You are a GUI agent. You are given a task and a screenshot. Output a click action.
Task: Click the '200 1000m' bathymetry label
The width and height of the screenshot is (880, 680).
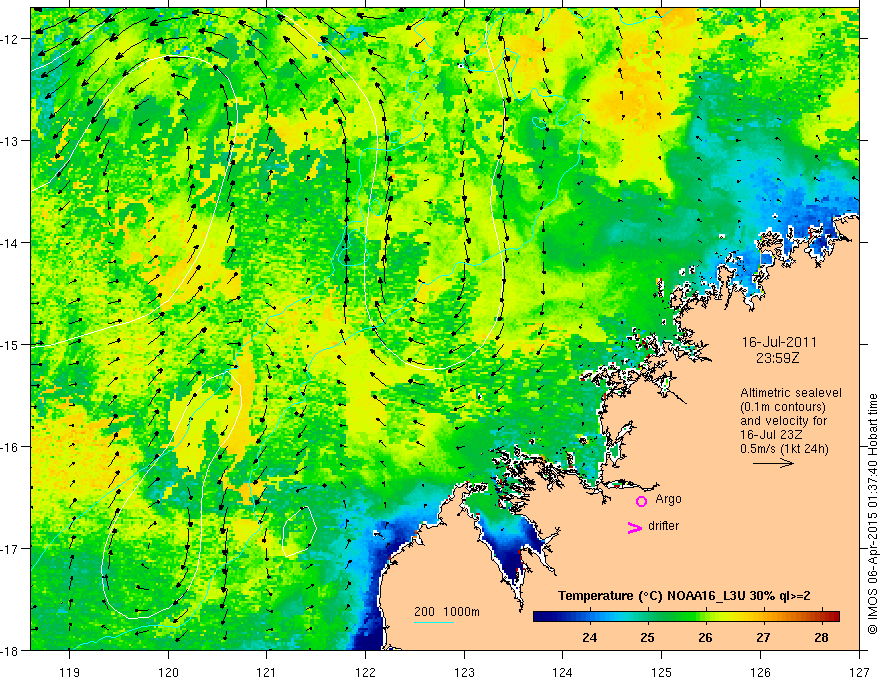(x=447, y=612)
